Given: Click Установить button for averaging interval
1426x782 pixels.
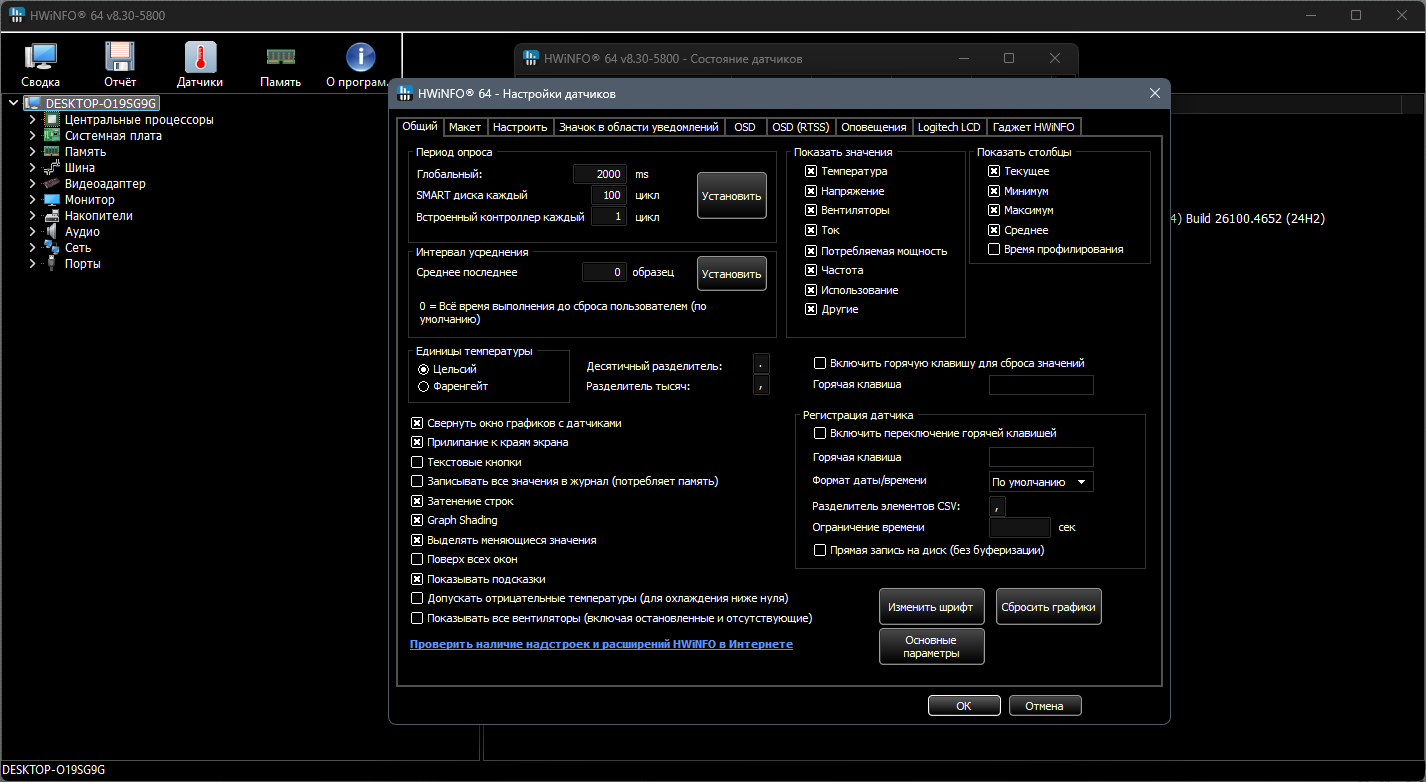Looking at the screenshot, I should (732, 273).
